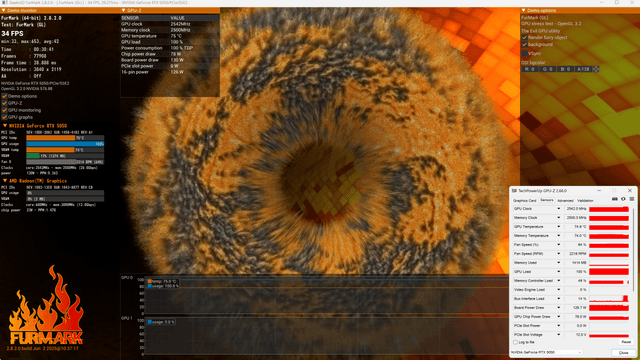Open the Memory Temperature sensor dropdown

pyautogui.click(x=559, y=236)
